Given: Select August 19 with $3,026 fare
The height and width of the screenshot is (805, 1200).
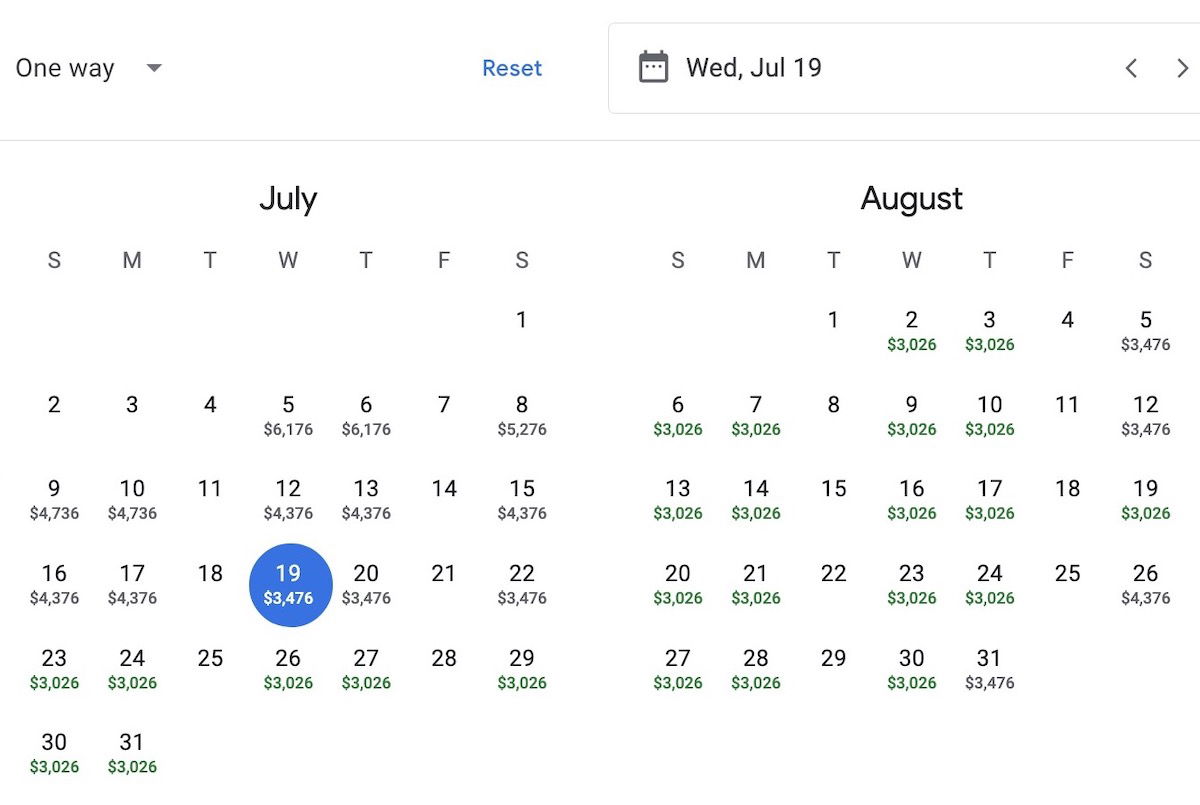Looking at the screenshot, I should click(1146, 499).
